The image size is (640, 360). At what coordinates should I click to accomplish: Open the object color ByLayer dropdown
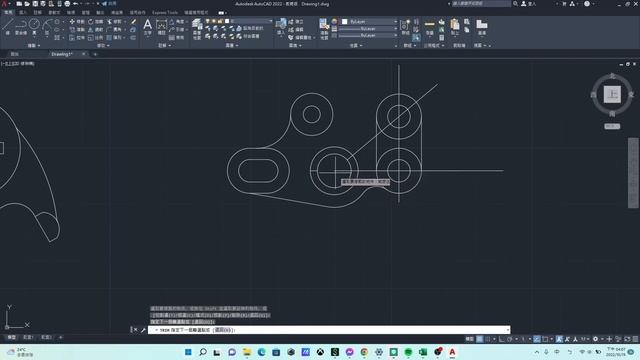[x=396, y=21]
